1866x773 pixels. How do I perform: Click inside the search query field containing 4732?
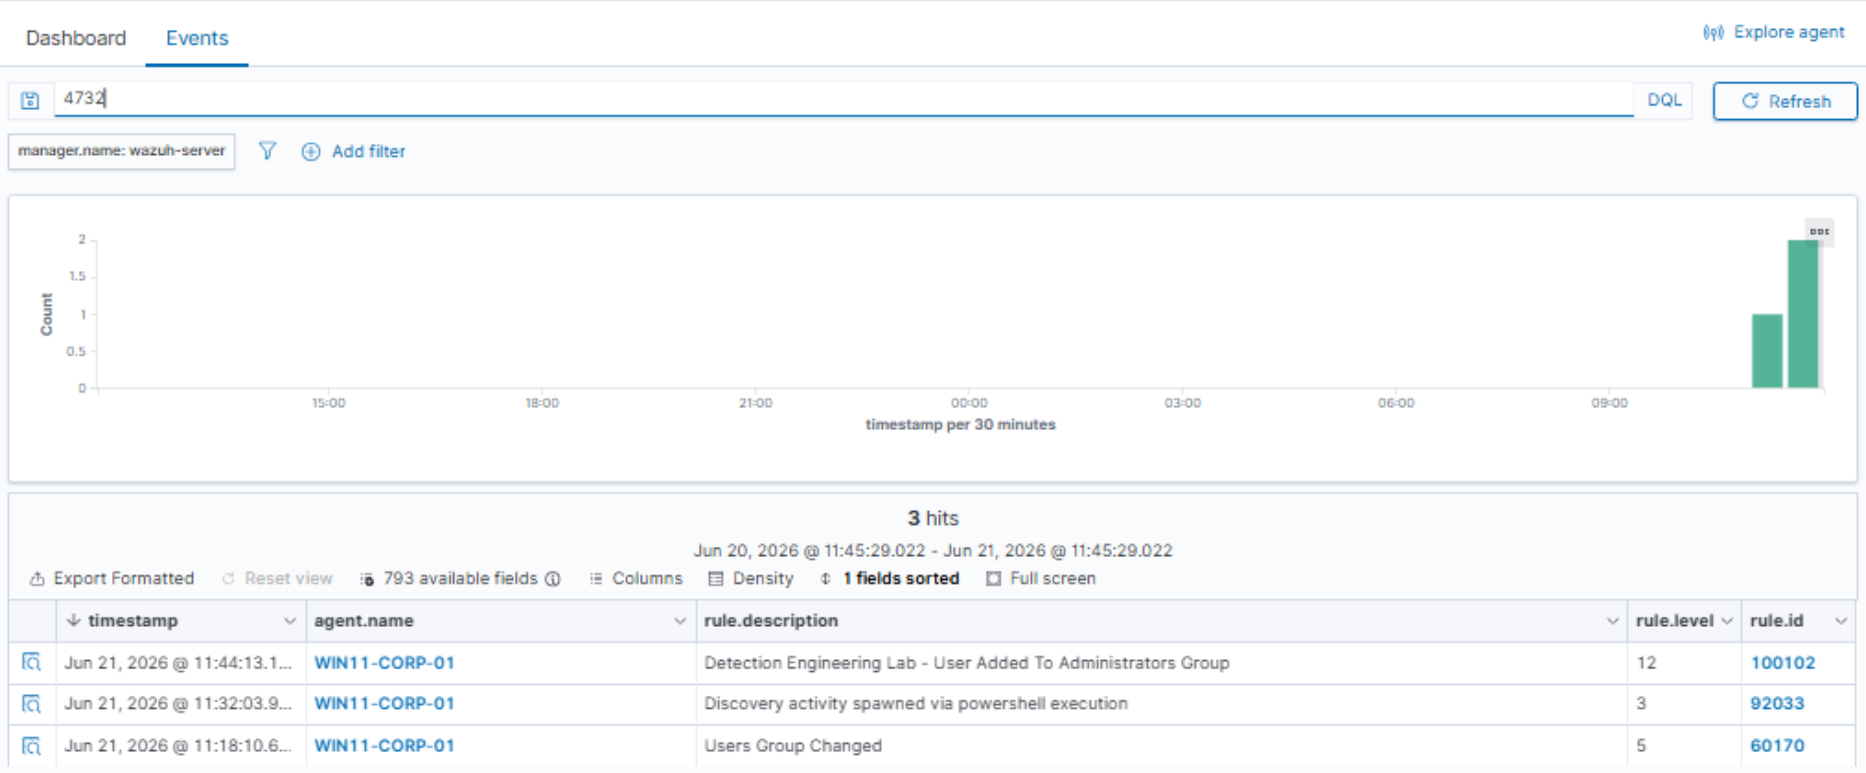pos(843,98)
